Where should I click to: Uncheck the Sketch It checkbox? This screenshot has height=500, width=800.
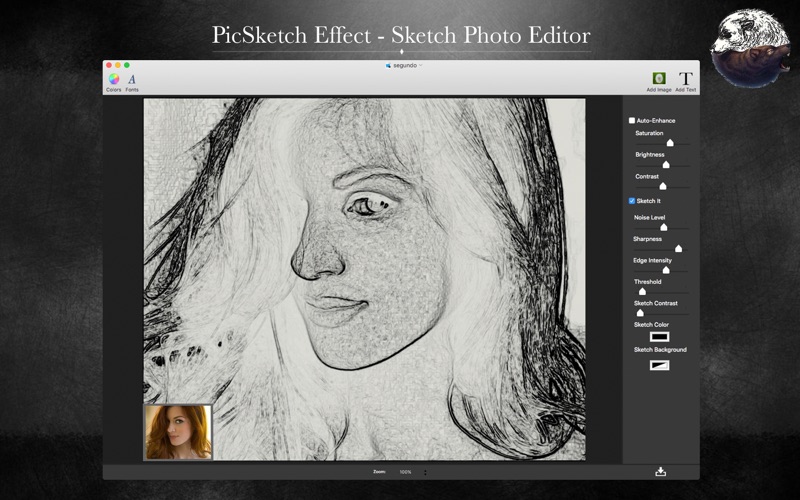[x=632, y=201]
